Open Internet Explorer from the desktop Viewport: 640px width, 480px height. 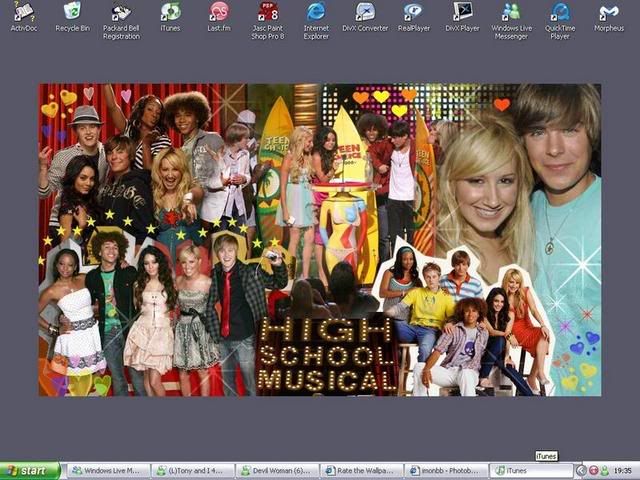coord(316,12)
